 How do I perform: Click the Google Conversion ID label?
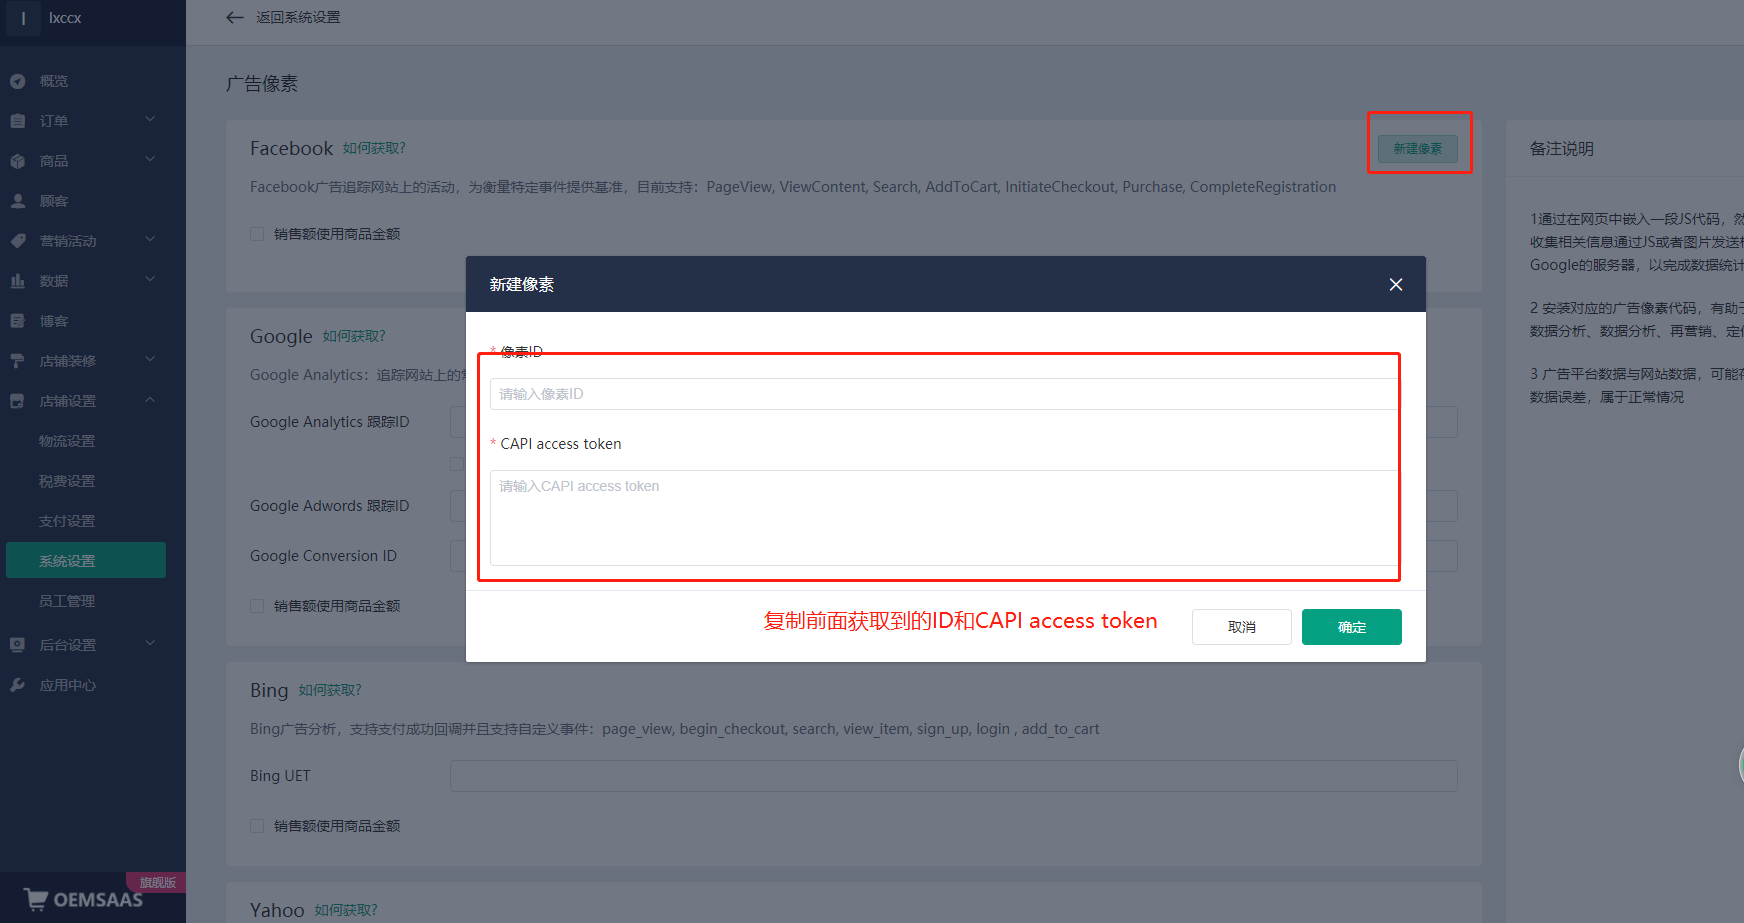pyautogui.click(x=323, y=556)
